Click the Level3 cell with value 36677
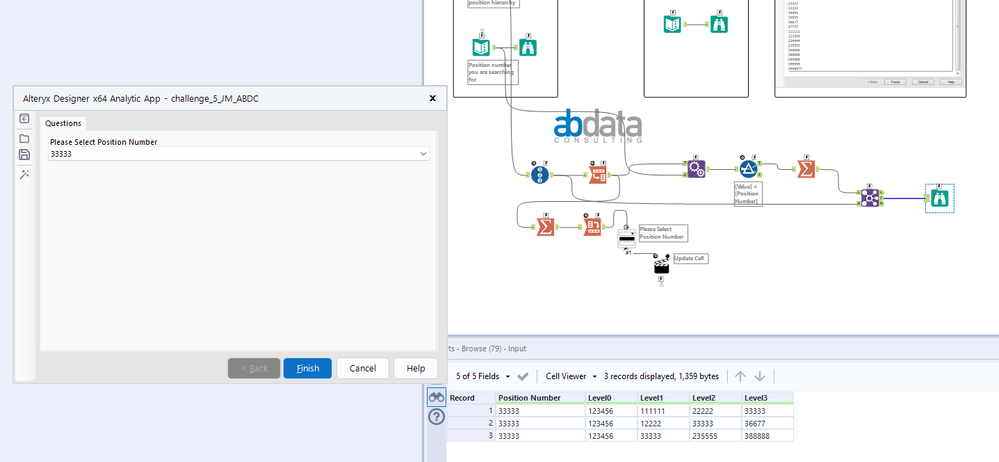Image resolution: width=999 pixels, height=462 pixels. [768, 423]
